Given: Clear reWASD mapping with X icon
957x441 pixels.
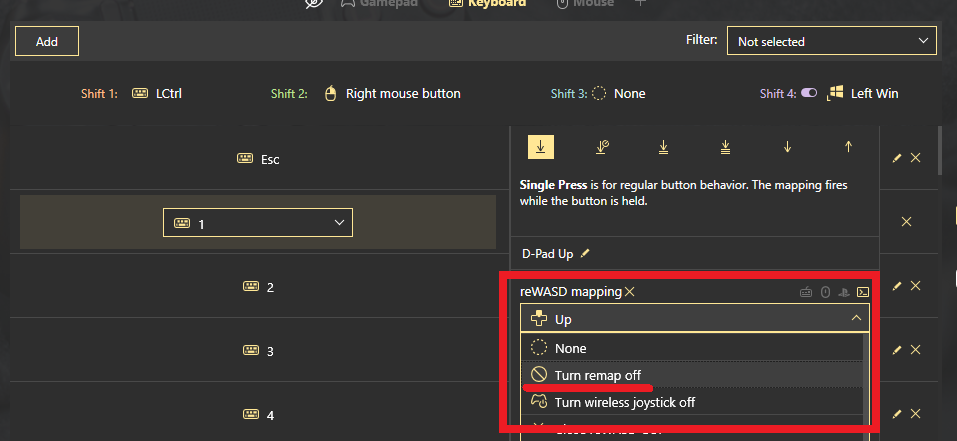Looking at the screenshot, I should [630, 291].
